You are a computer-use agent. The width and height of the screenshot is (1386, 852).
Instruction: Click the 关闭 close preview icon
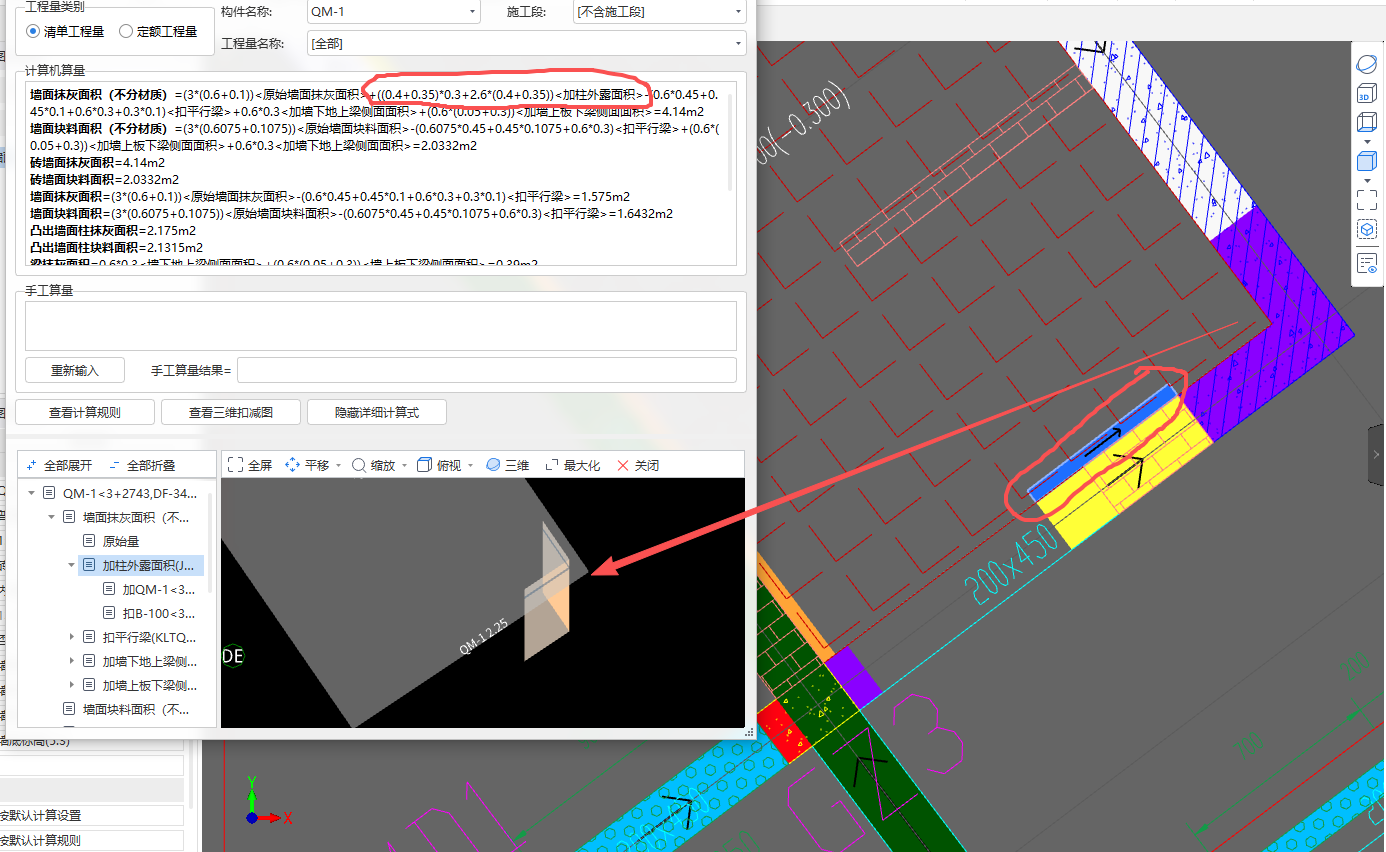(623, 465)
